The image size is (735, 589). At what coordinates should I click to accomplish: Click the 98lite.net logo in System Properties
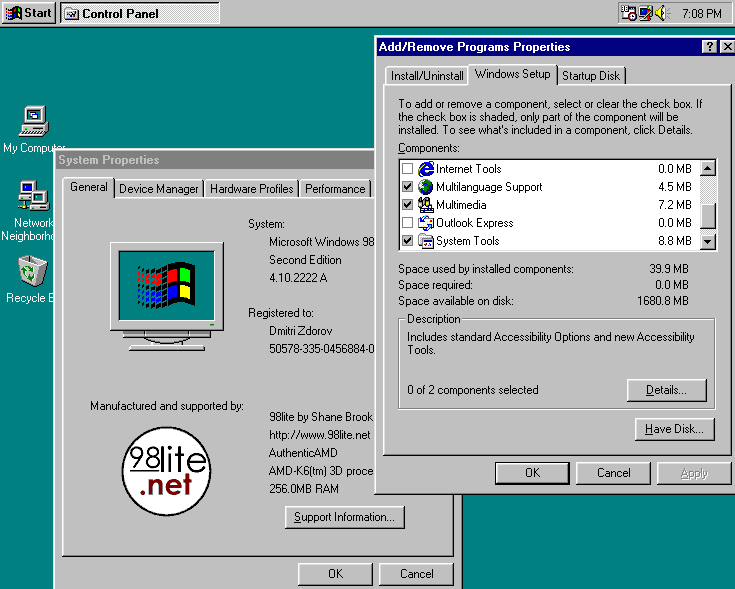tap(166, 470)
